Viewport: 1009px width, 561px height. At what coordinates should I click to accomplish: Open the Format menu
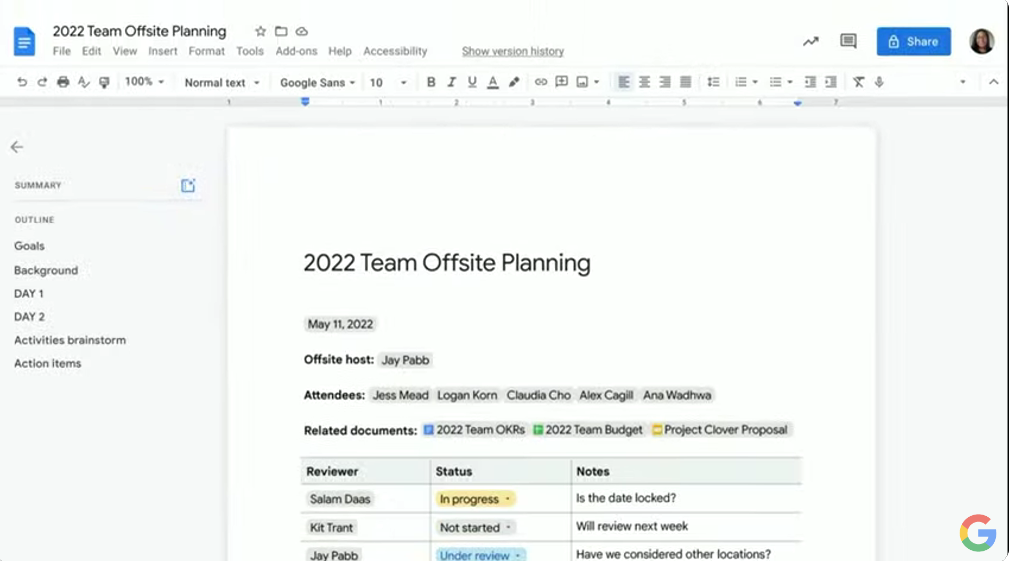207,51
